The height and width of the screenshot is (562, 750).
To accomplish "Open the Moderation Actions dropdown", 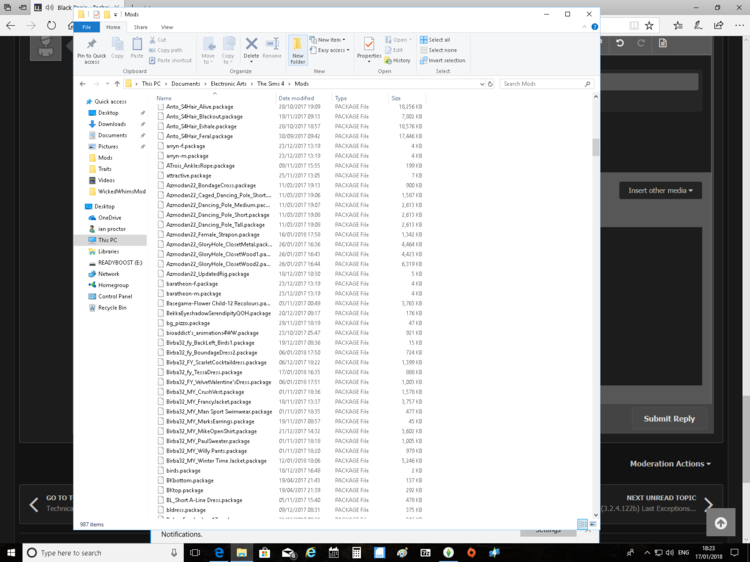I will click(x=670, y=463).
